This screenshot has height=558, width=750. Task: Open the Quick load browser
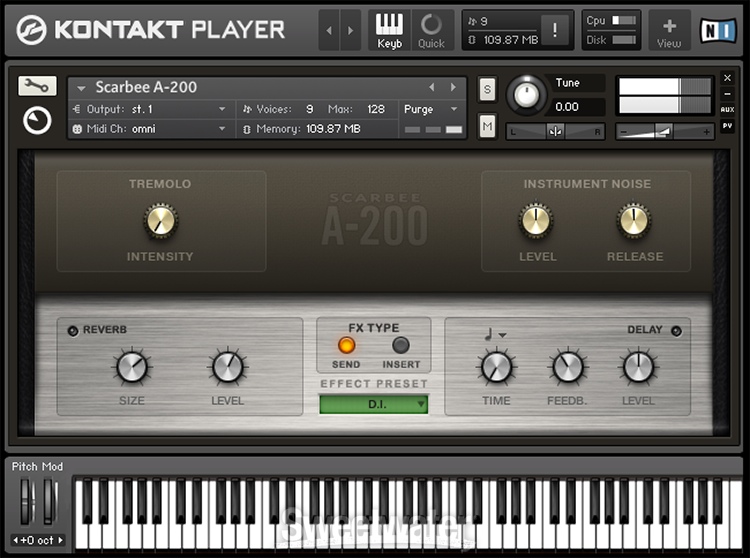tap(431, 31)
